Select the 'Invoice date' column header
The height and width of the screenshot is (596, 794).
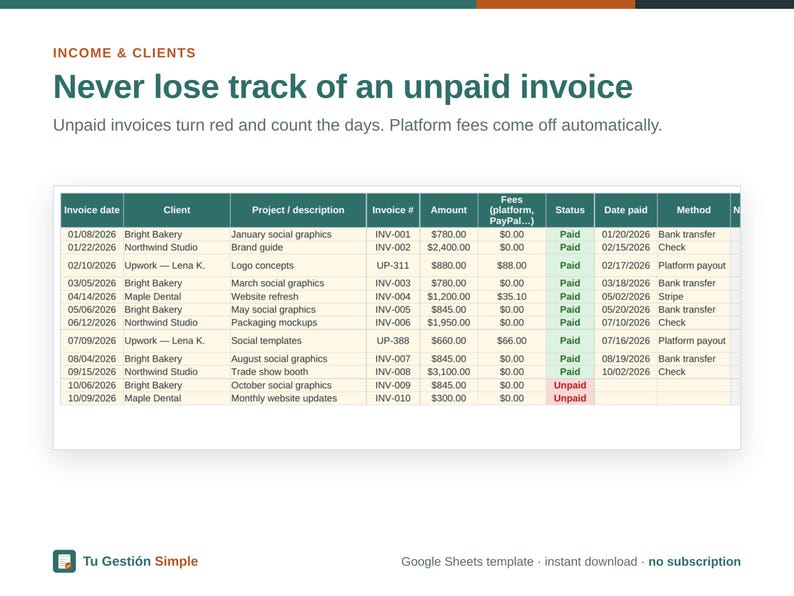click(92, 210)
